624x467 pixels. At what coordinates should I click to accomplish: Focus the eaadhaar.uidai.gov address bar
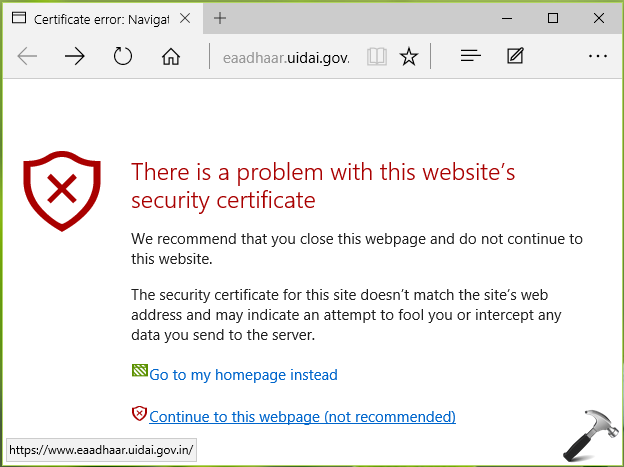(286, 58)
